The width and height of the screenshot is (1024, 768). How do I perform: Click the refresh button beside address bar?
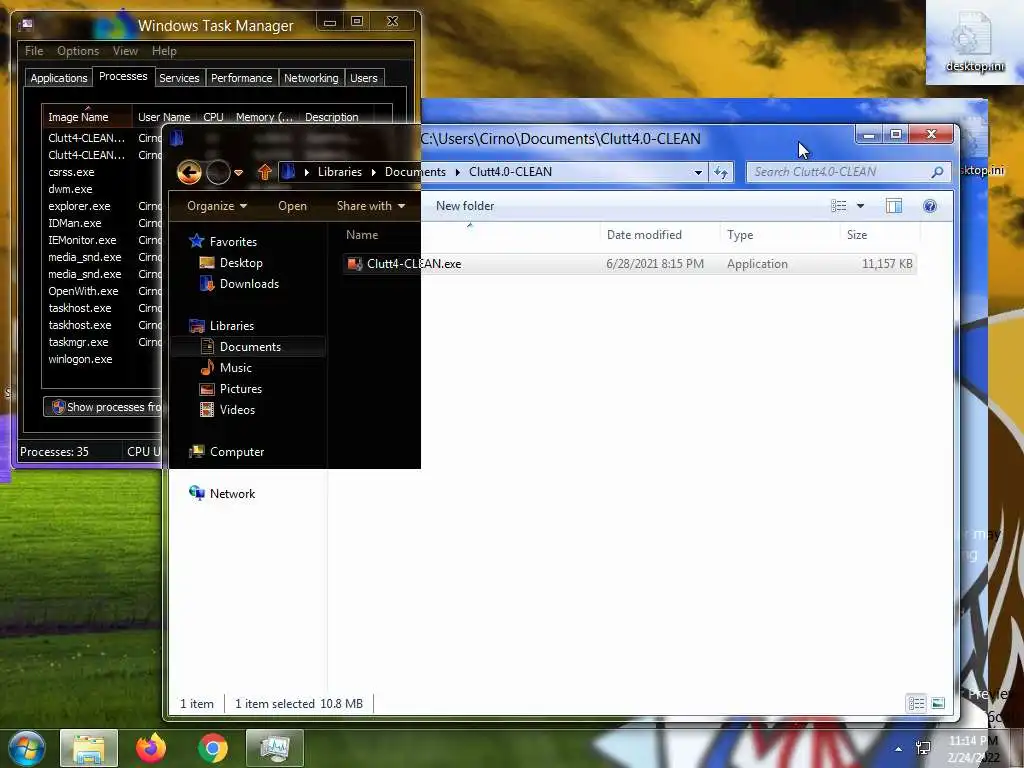tap(721, 172)
